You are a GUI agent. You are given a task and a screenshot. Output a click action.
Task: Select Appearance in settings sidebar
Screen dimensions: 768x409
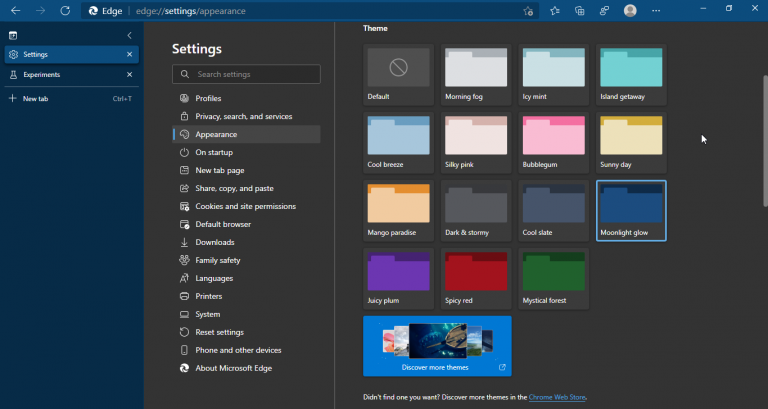pos(246,134)
